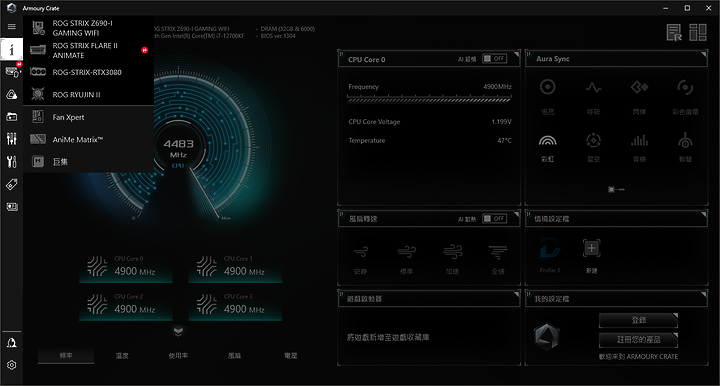This screenshot has height=386, width=720.
Task: Set fan mode to 標準 standard
Action: click(x=406, y=259)
